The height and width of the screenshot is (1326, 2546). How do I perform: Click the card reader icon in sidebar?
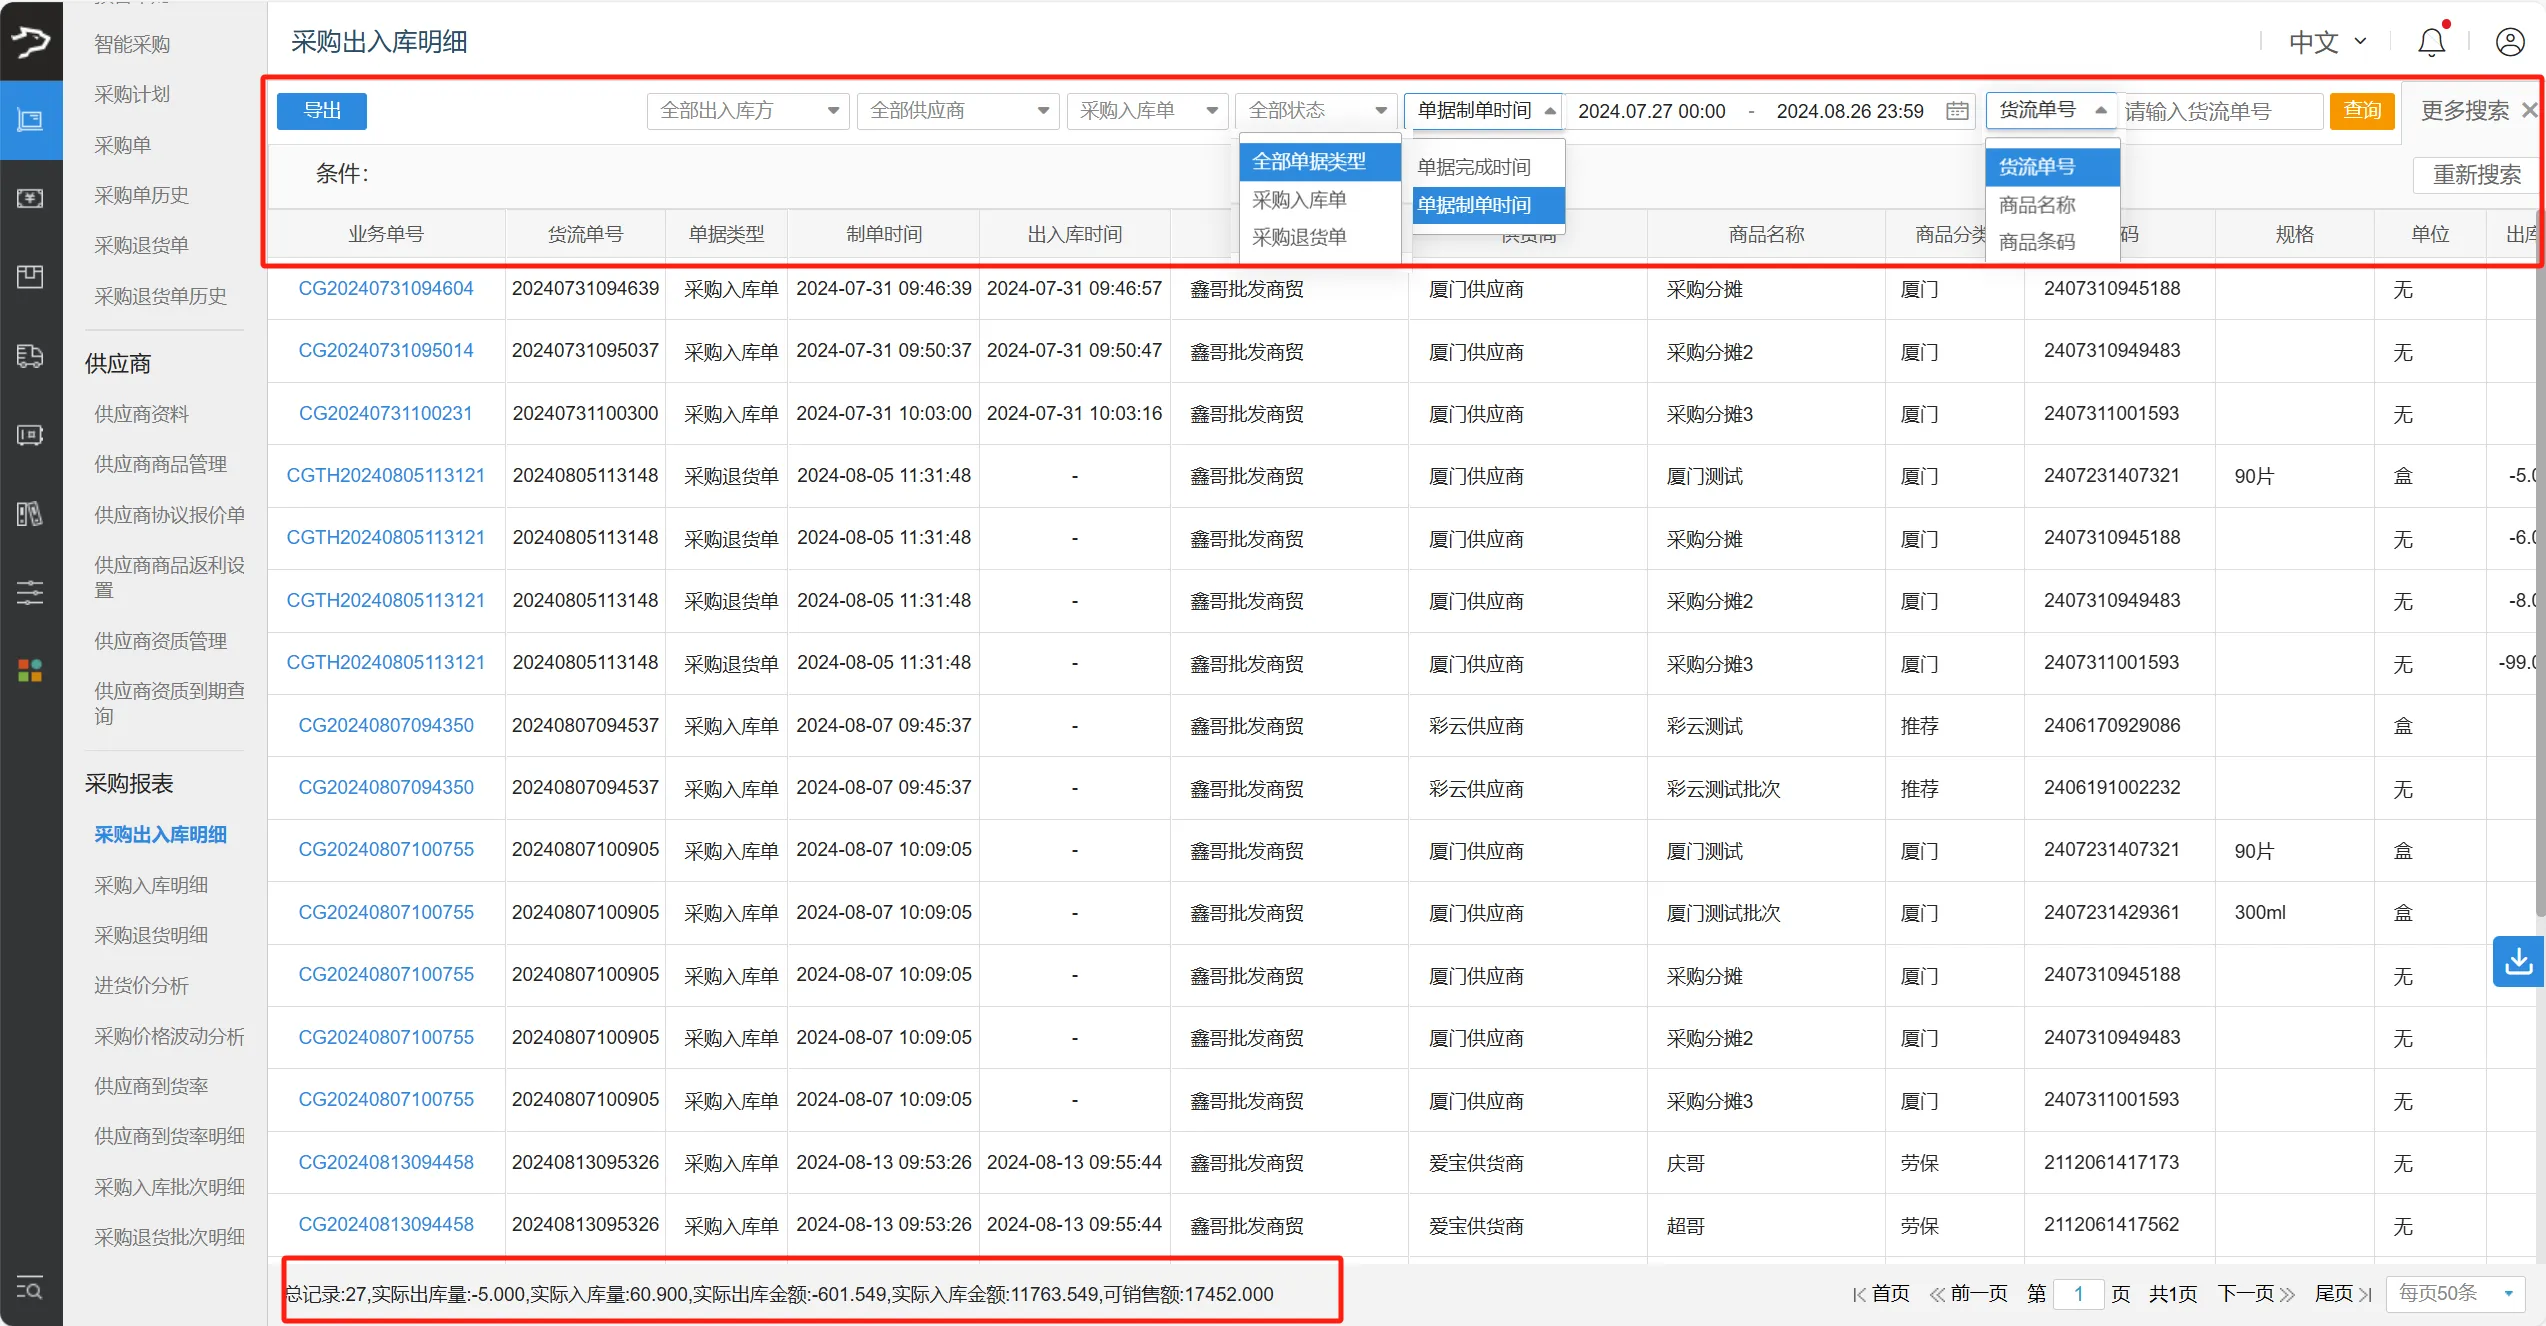tap(30, 435)
